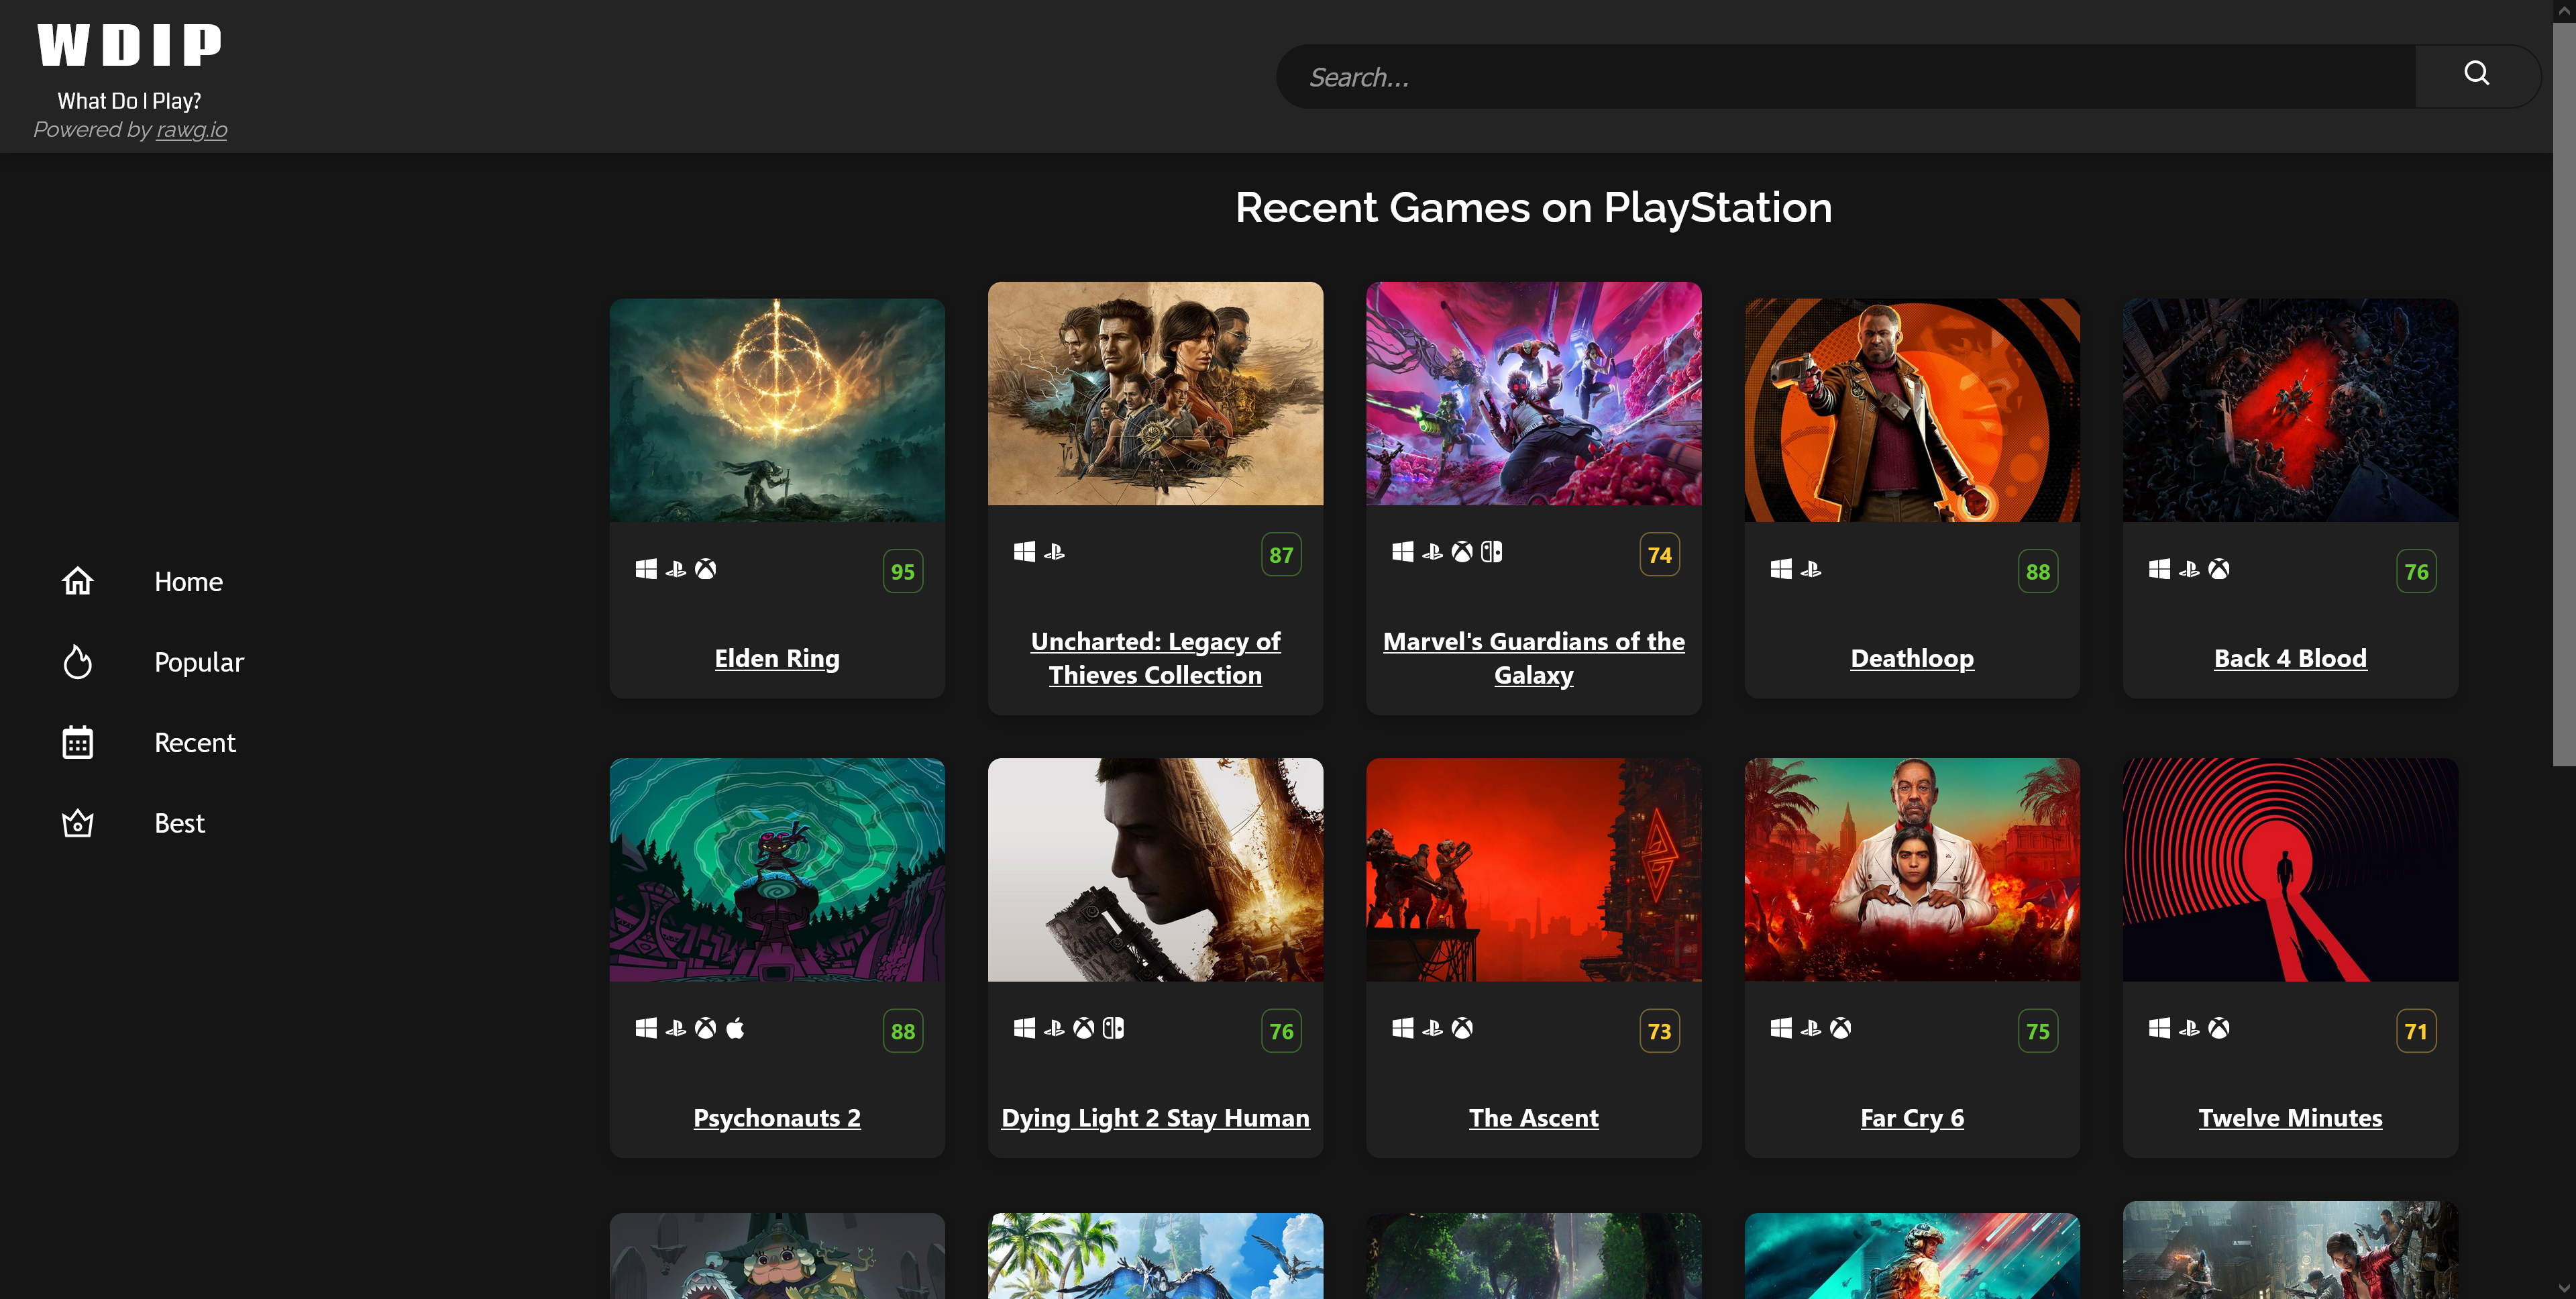2576x1299 pixels.
Task: Open the Best menu item
Action: [x=179, y=823]
